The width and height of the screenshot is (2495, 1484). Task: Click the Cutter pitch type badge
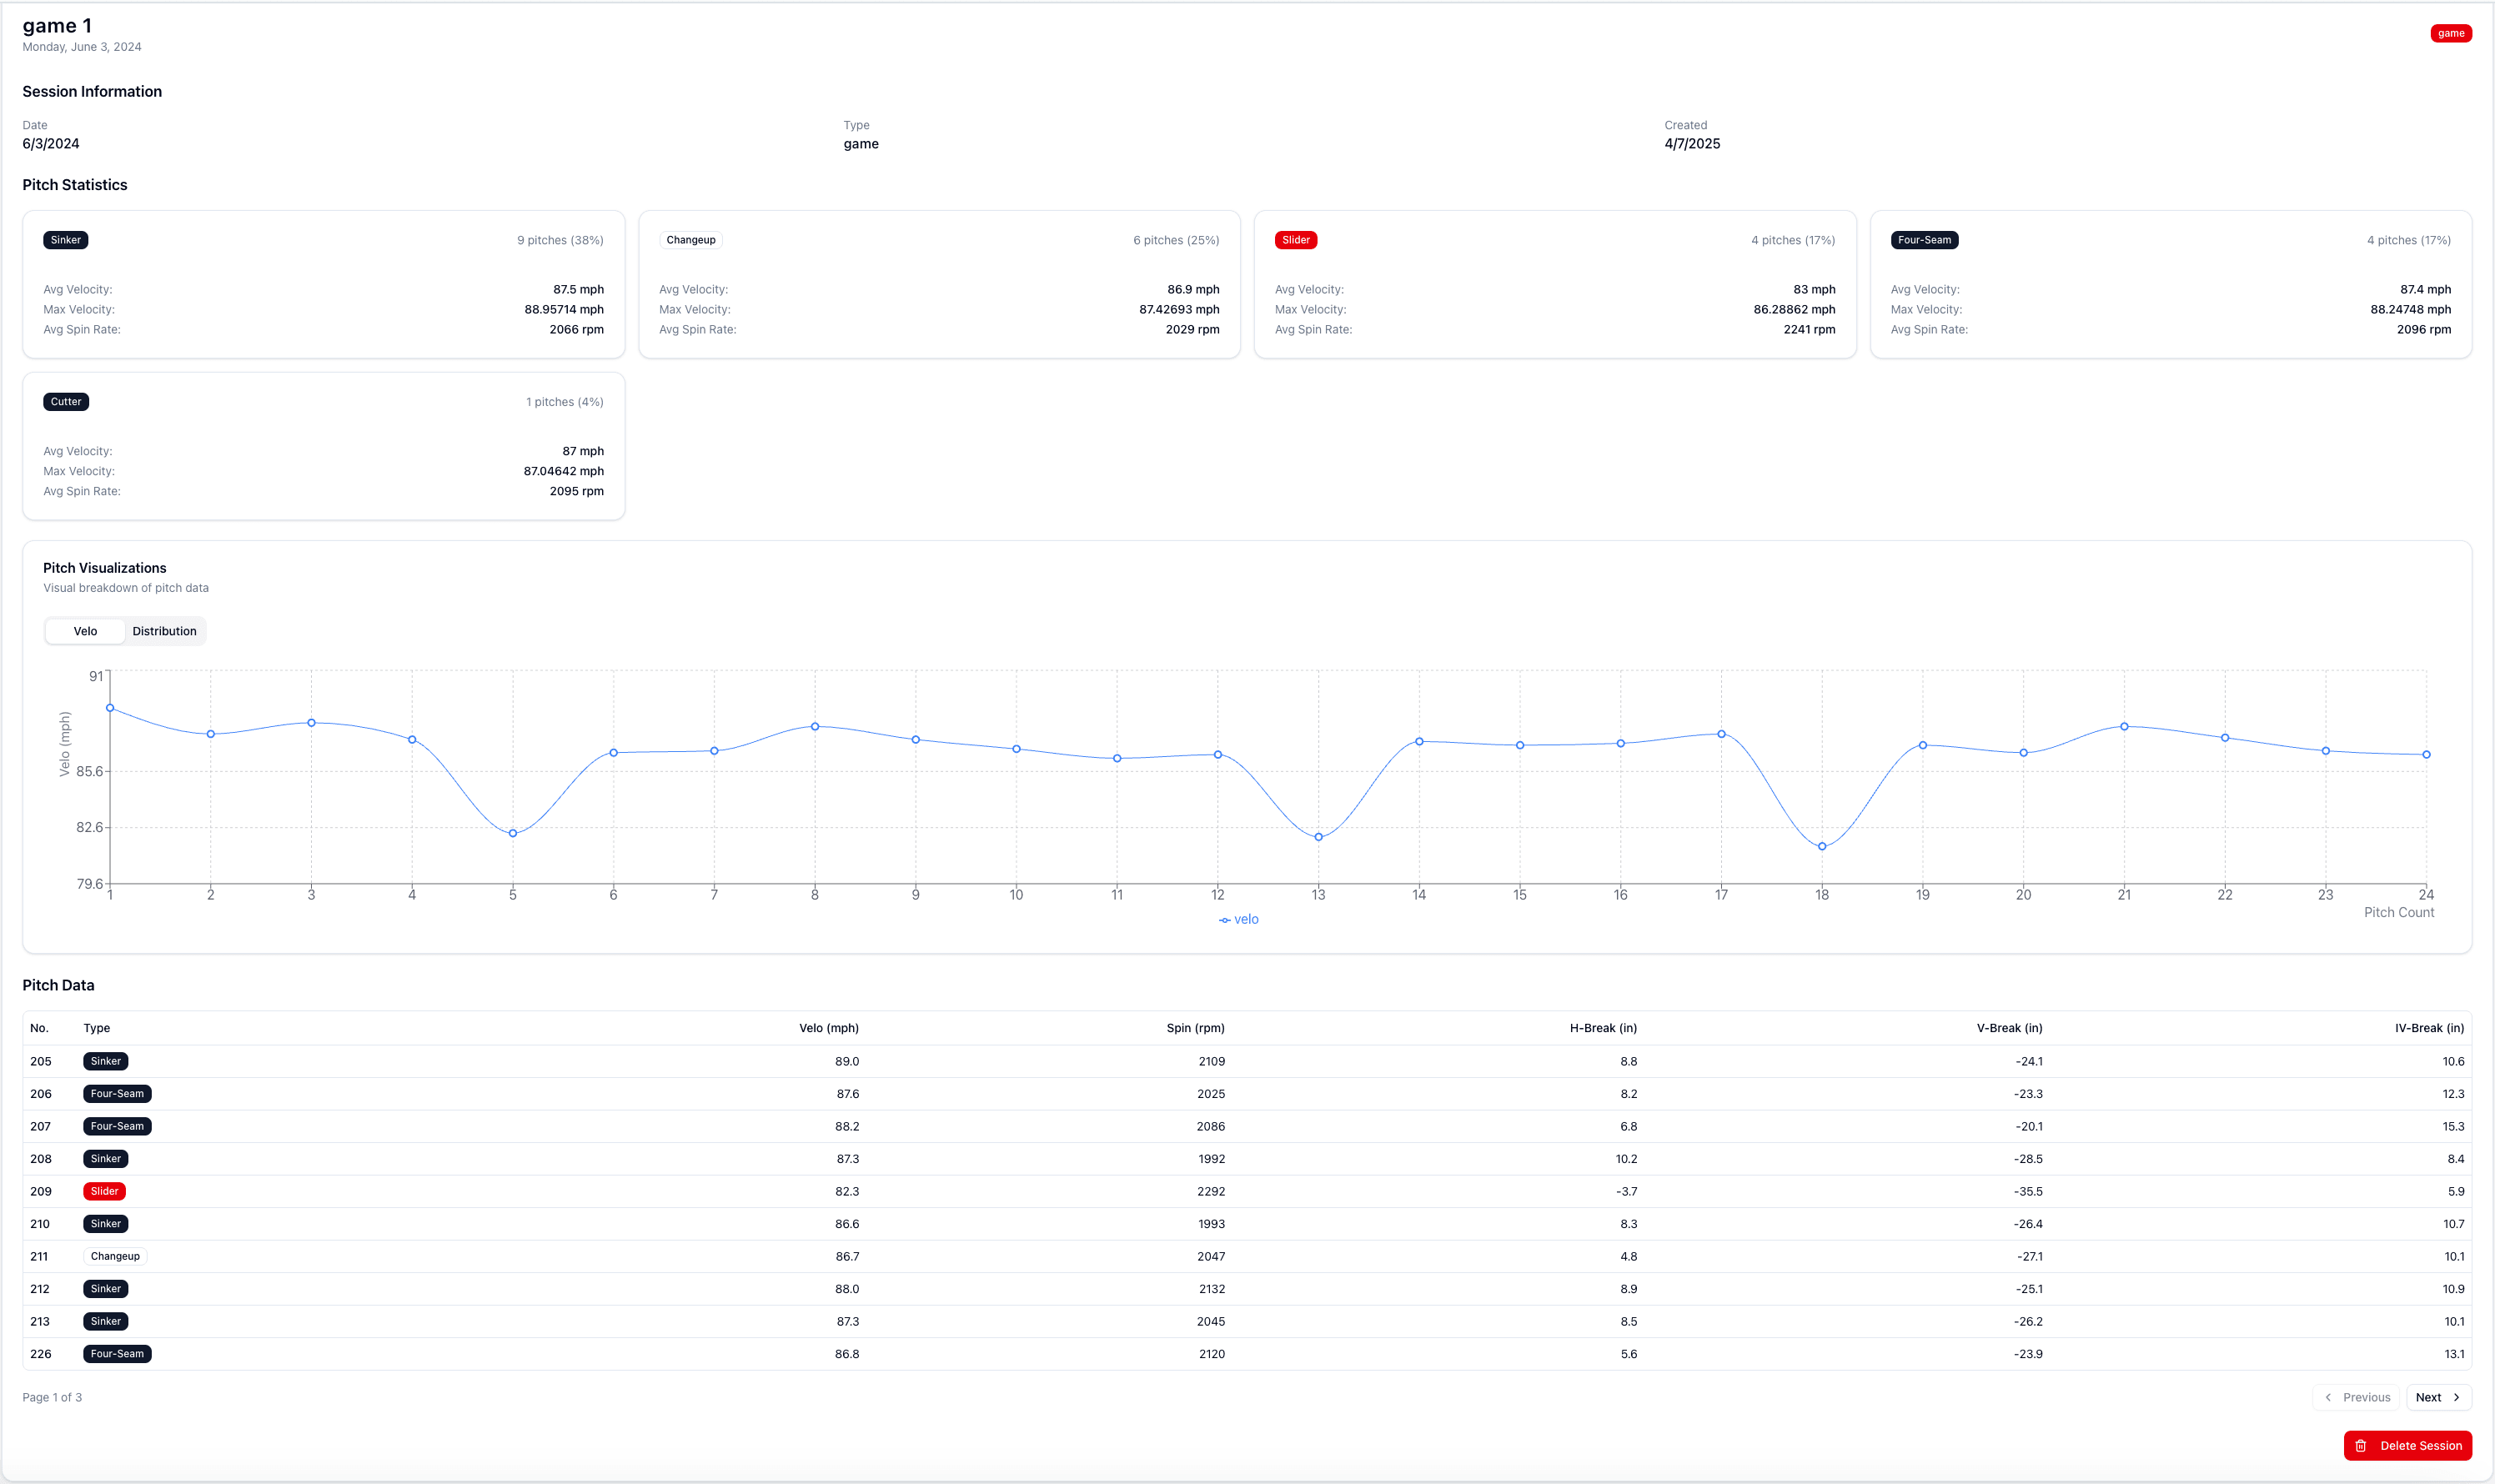65,401
